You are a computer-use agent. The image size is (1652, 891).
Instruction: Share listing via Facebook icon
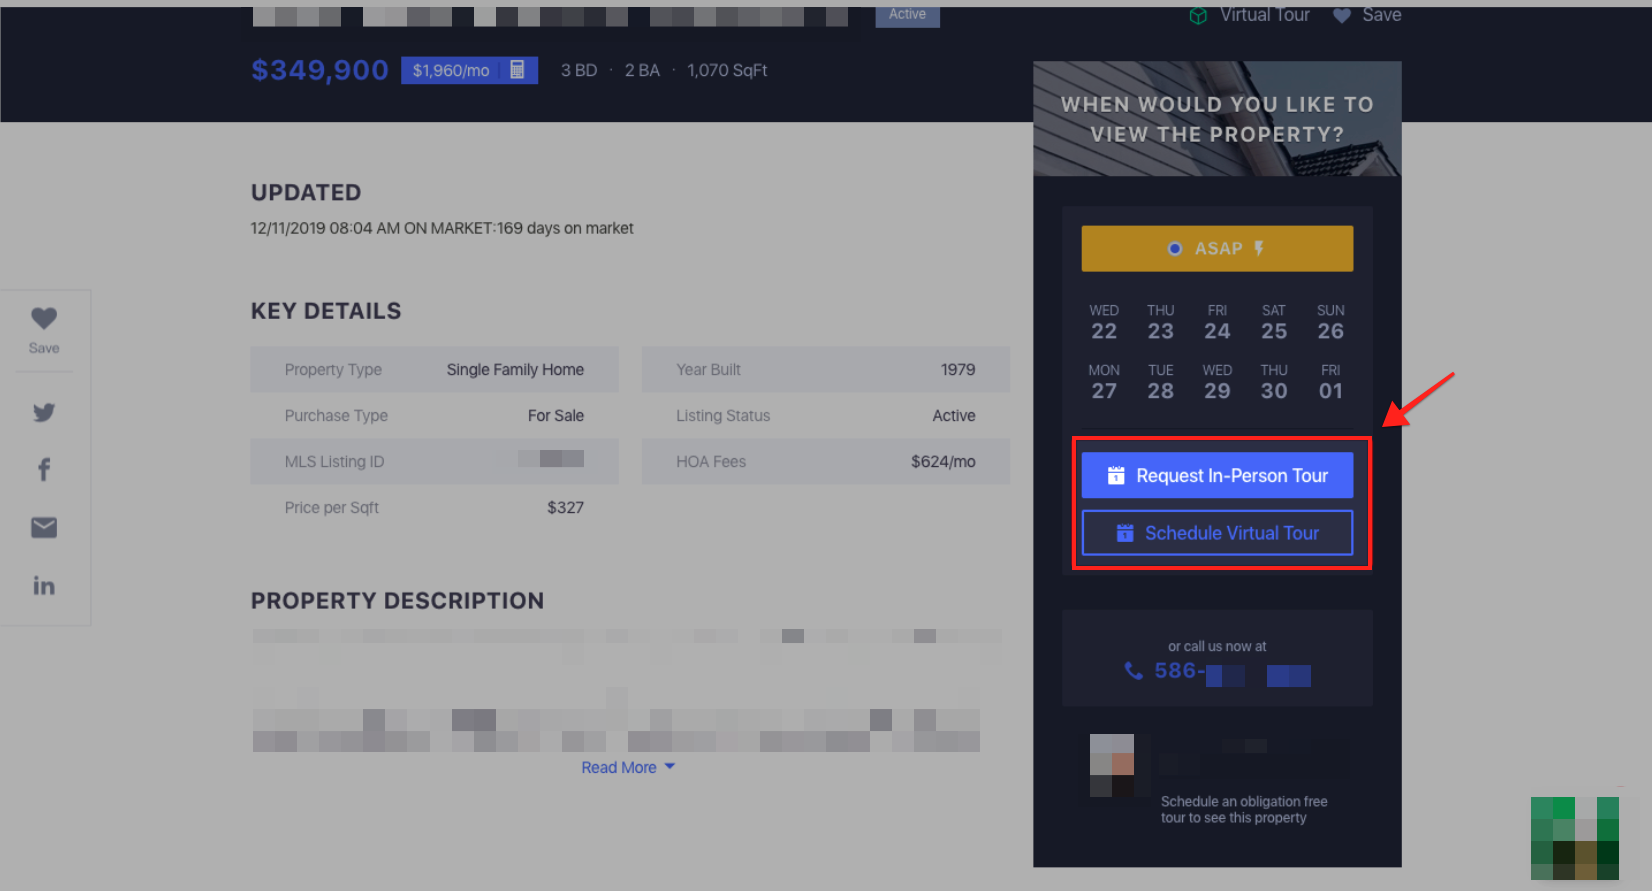click(x=44, y=469)
